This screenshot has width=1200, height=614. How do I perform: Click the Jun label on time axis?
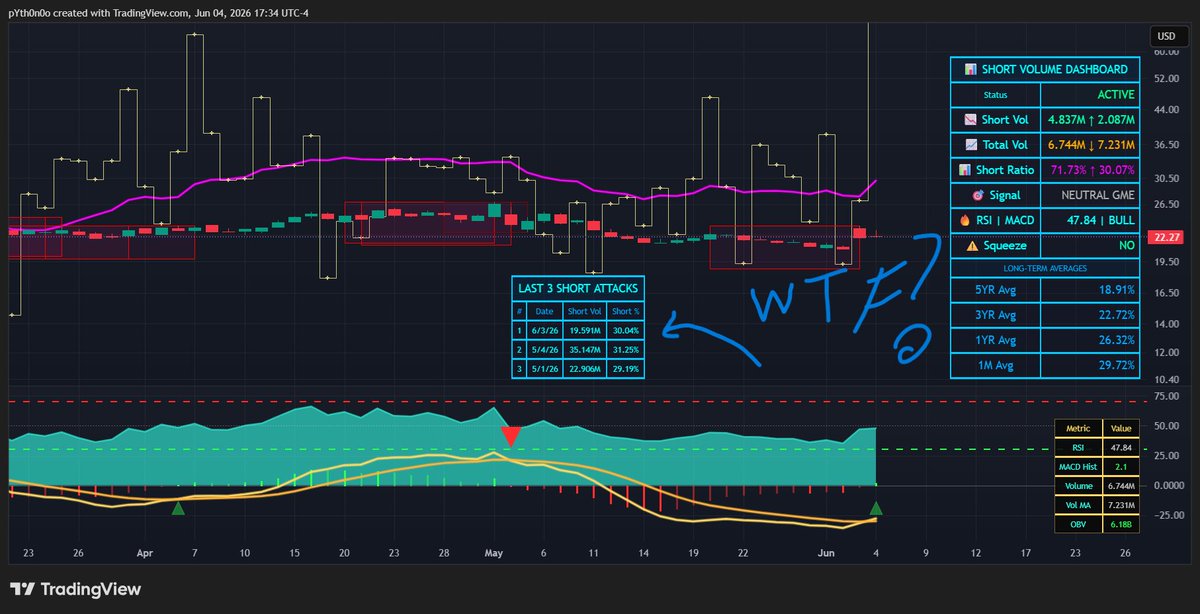(826, 551)
